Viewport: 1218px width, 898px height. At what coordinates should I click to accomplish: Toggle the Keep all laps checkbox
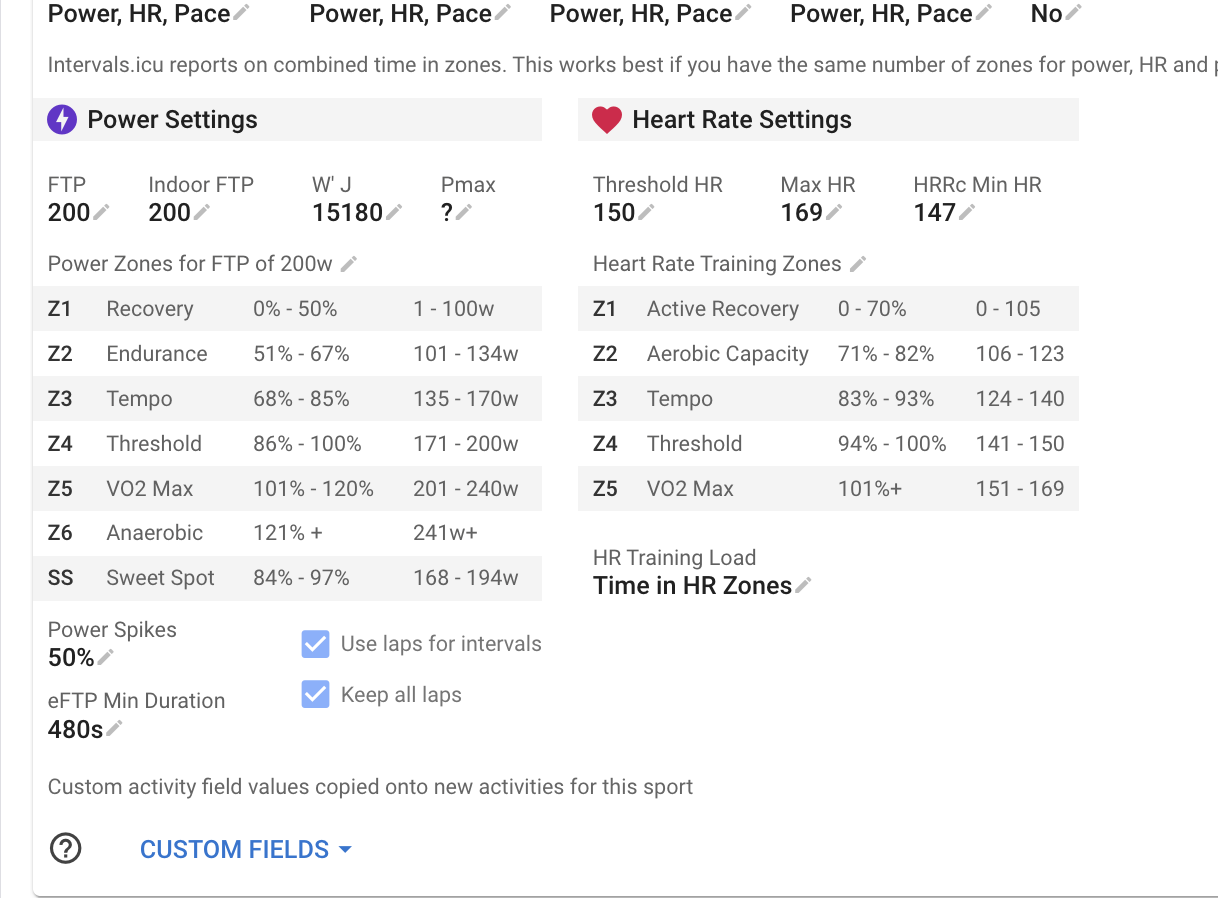[x=315, y=695]
